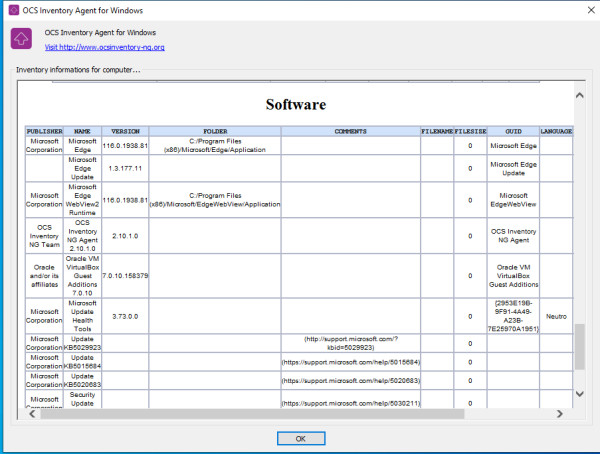The width and height of the screenshot is (600, 454).
Task: Click the NAME column header
Action: click(82, 131)
